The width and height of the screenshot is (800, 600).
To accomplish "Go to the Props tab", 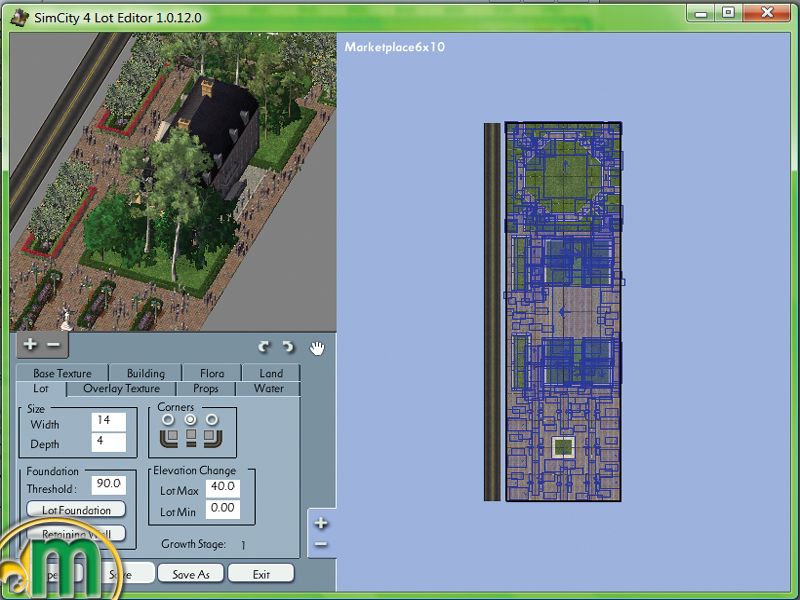I will click(x=206, y=389).
